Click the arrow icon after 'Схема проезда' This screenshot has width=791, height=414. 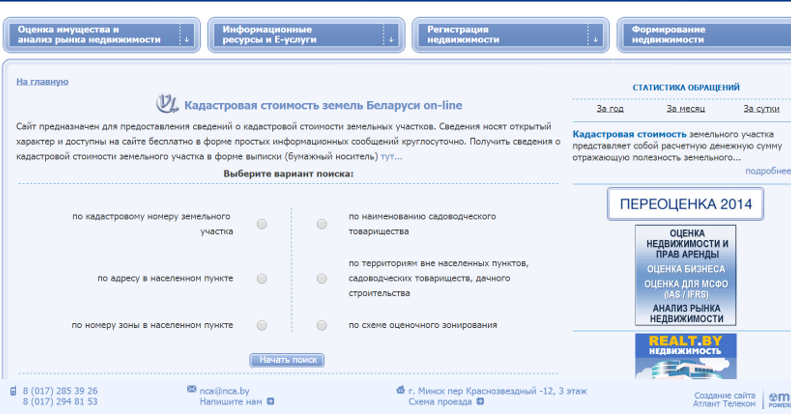click(x=480, y=402)
